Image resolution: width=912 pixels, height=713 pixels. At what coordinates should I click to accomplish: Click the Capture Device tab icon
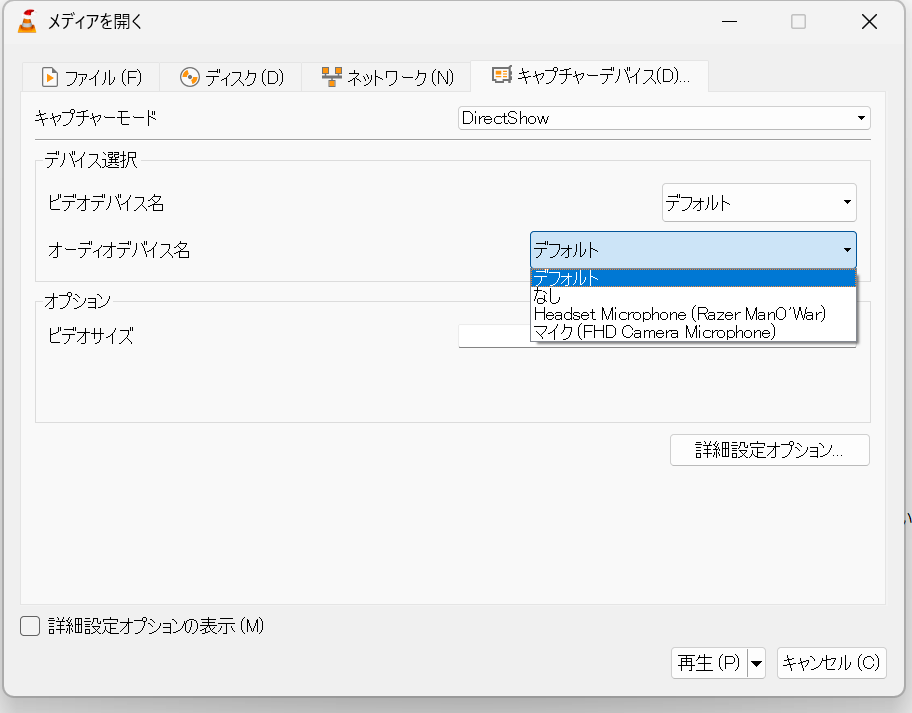tap(502, 75)
